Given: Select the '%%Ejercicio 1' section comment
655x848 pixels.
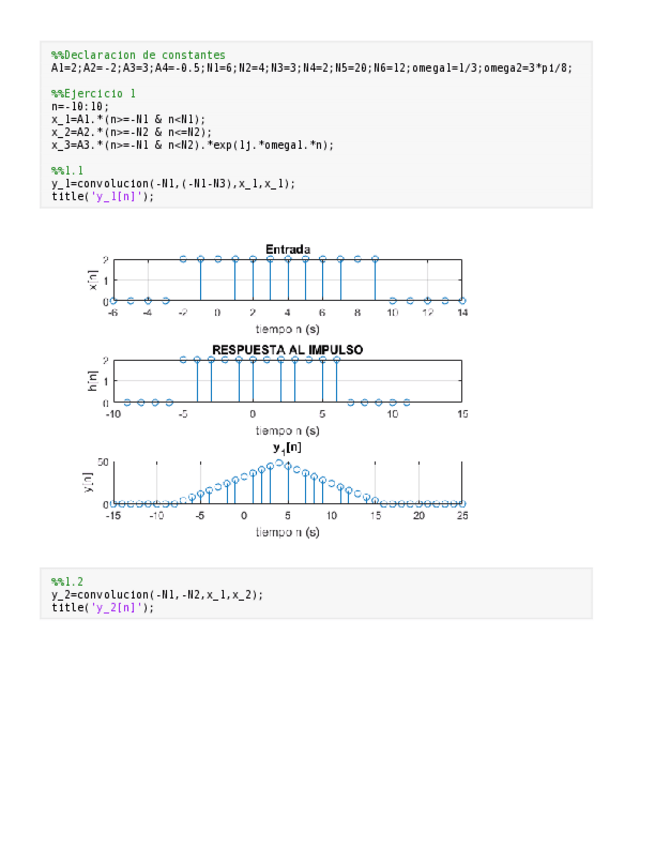Looking at the screenshot, I should 93,93.
